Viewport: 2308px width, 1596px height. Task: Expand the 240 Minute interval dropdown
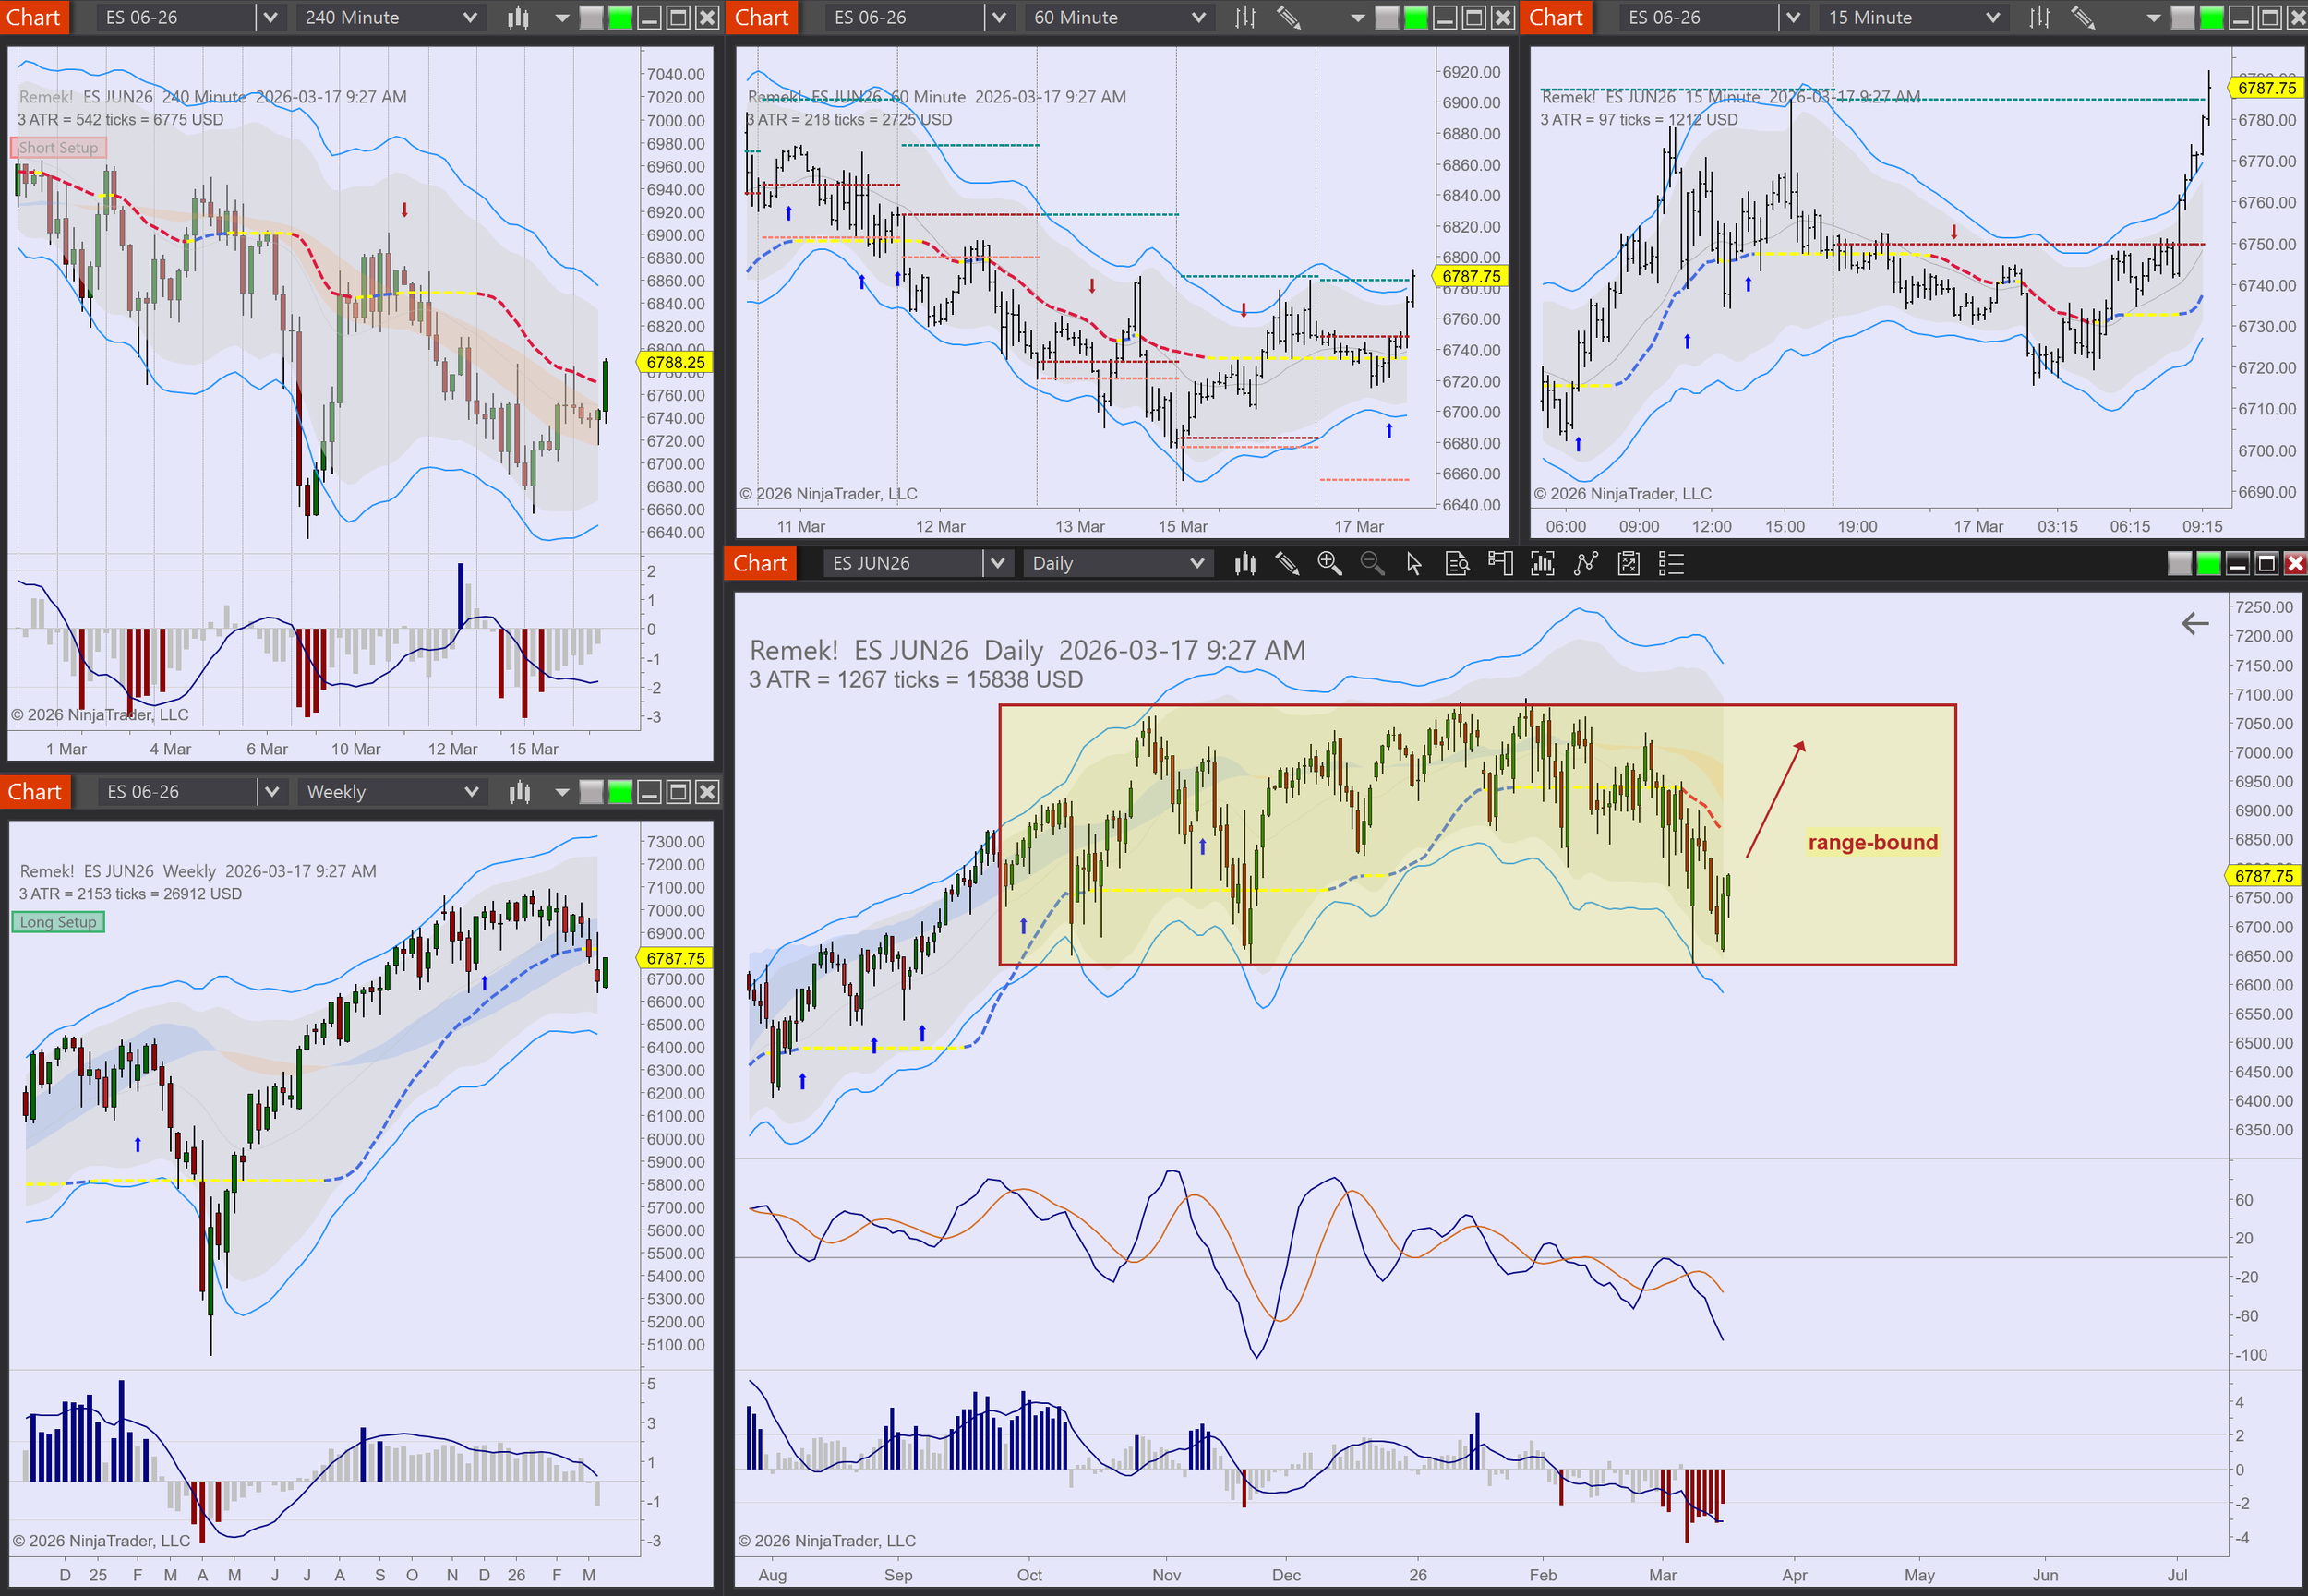click(469, 17)
